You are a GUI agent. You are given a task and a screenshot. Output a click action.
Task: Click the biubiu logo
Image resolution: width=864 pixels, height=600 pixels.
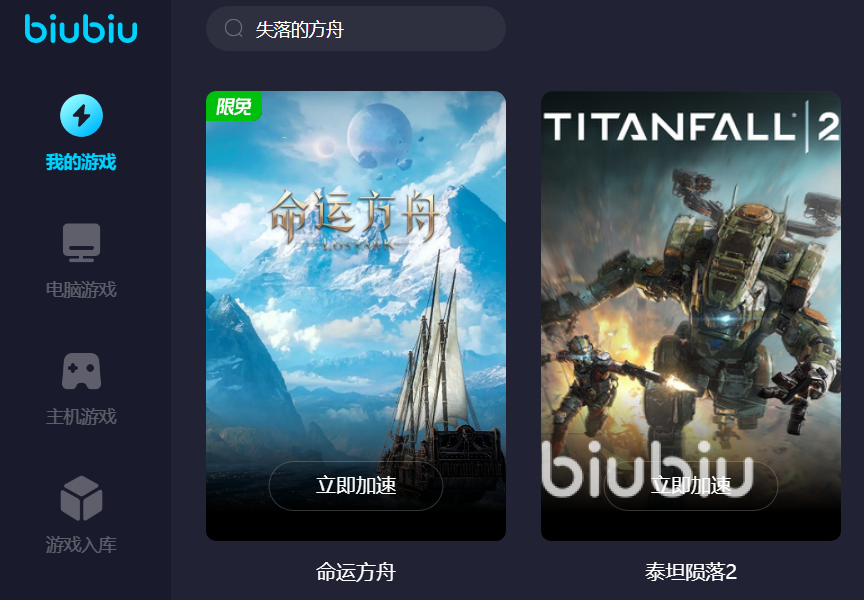[81, 29]
